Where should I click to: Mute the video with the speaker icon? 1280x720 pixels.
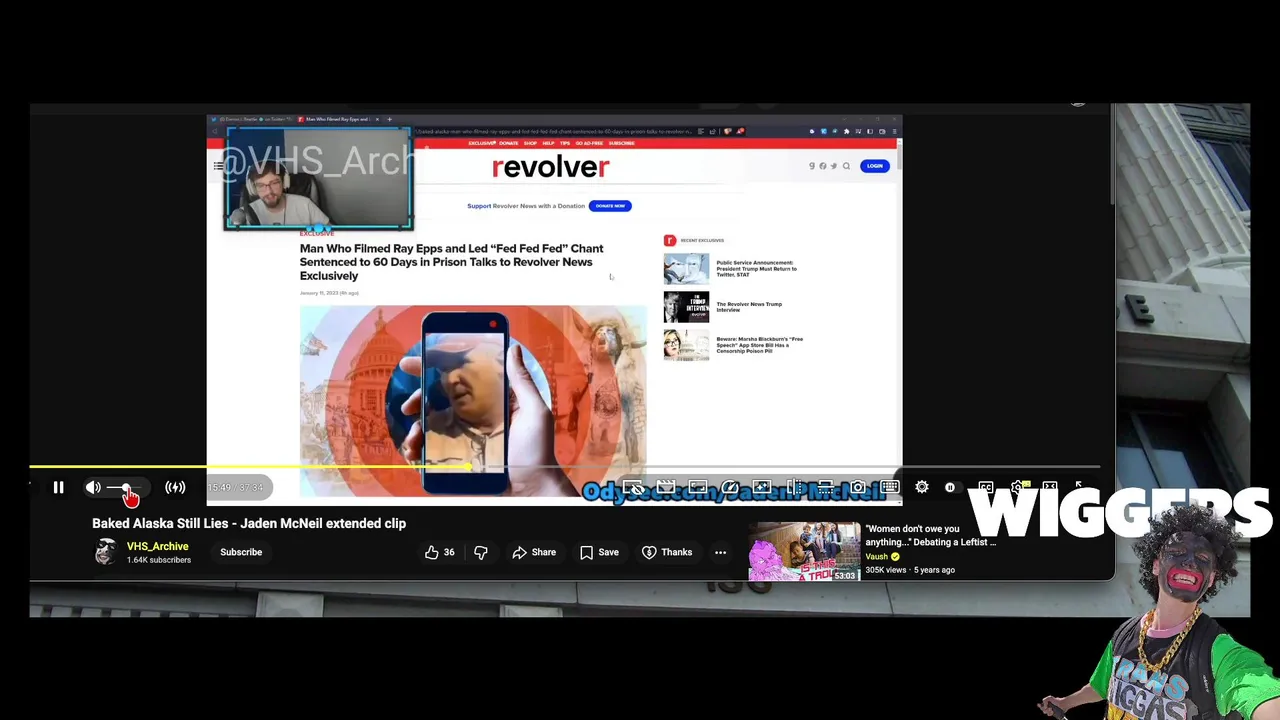93,487
